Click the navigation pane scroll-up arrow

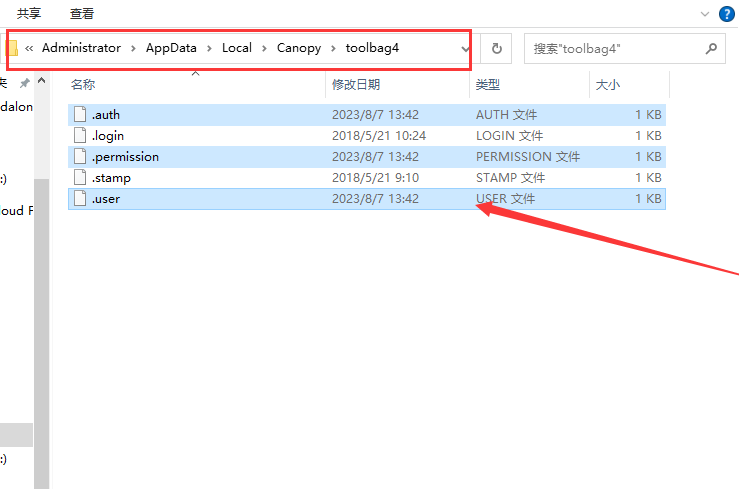point(41,81)
